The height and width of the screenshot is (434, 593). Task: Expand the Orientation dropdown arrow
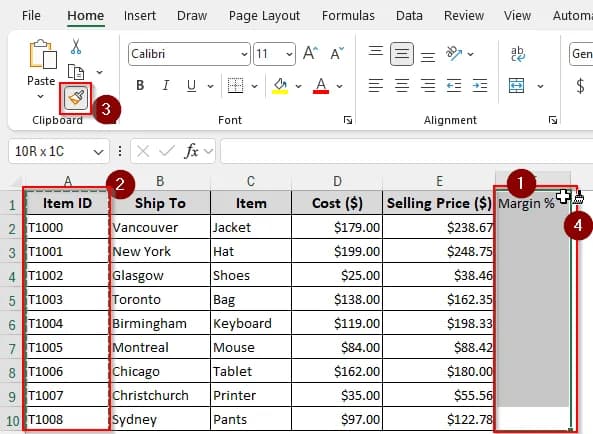click(x=470, y=54)
